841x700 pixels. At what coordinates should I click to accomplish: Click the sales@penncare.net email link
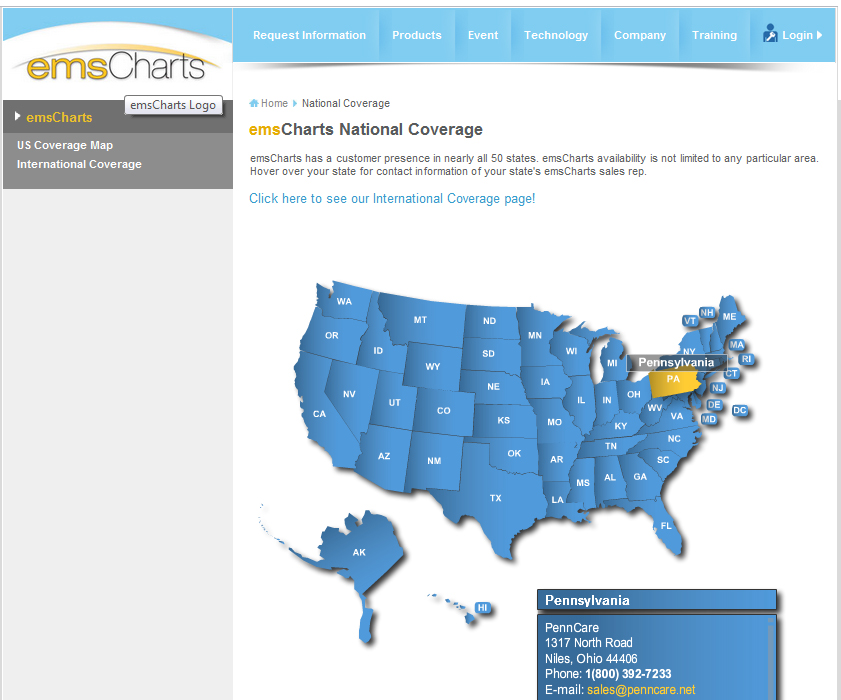pos(641,690)
